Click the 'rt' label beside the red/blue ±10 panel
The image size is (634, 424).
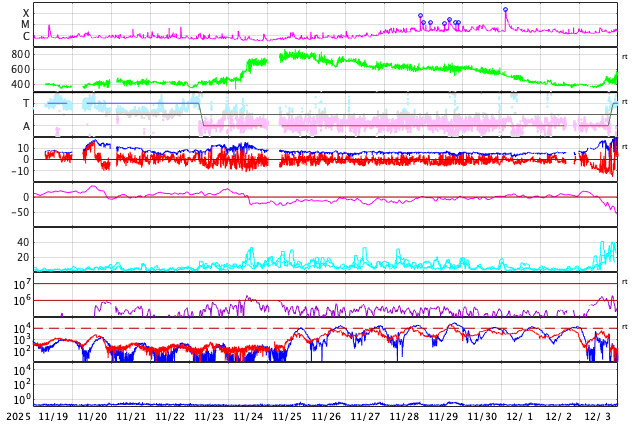(x=624, y=147)
